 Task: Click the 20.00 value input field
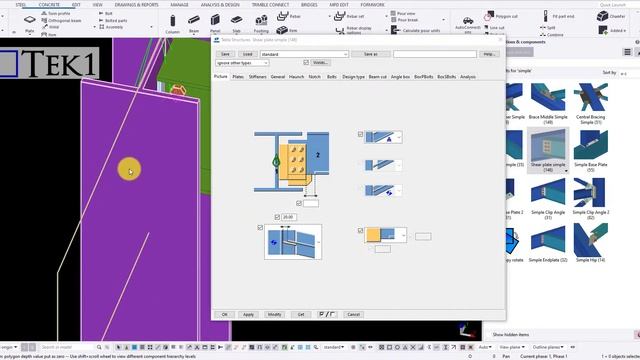click(289, 217)
